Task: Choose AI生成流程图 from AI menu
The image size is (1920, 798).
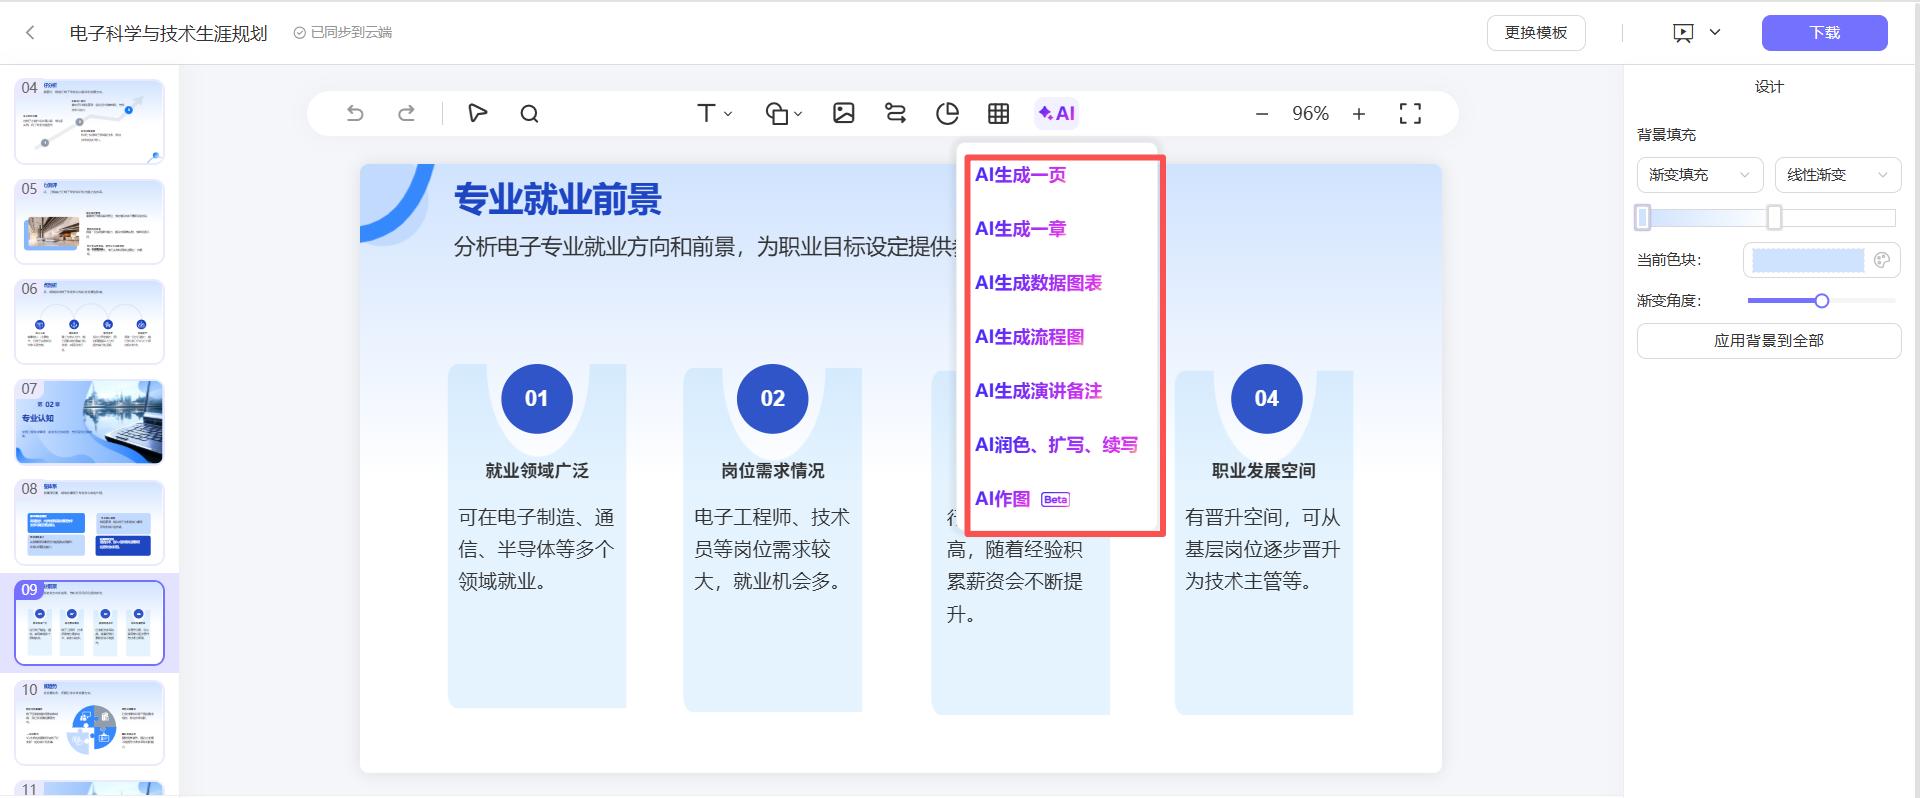Action: tap(1029, 337)
